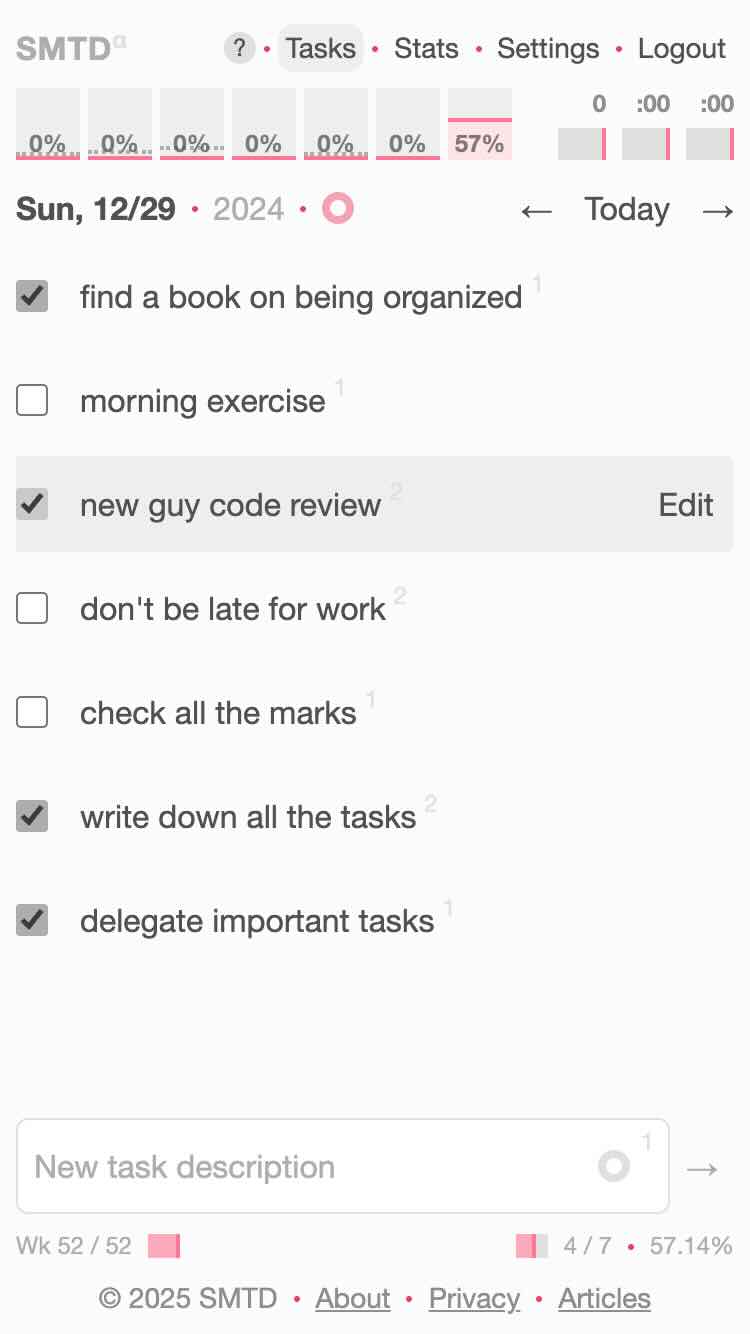Click the SMTD logo

coord(66,48)
